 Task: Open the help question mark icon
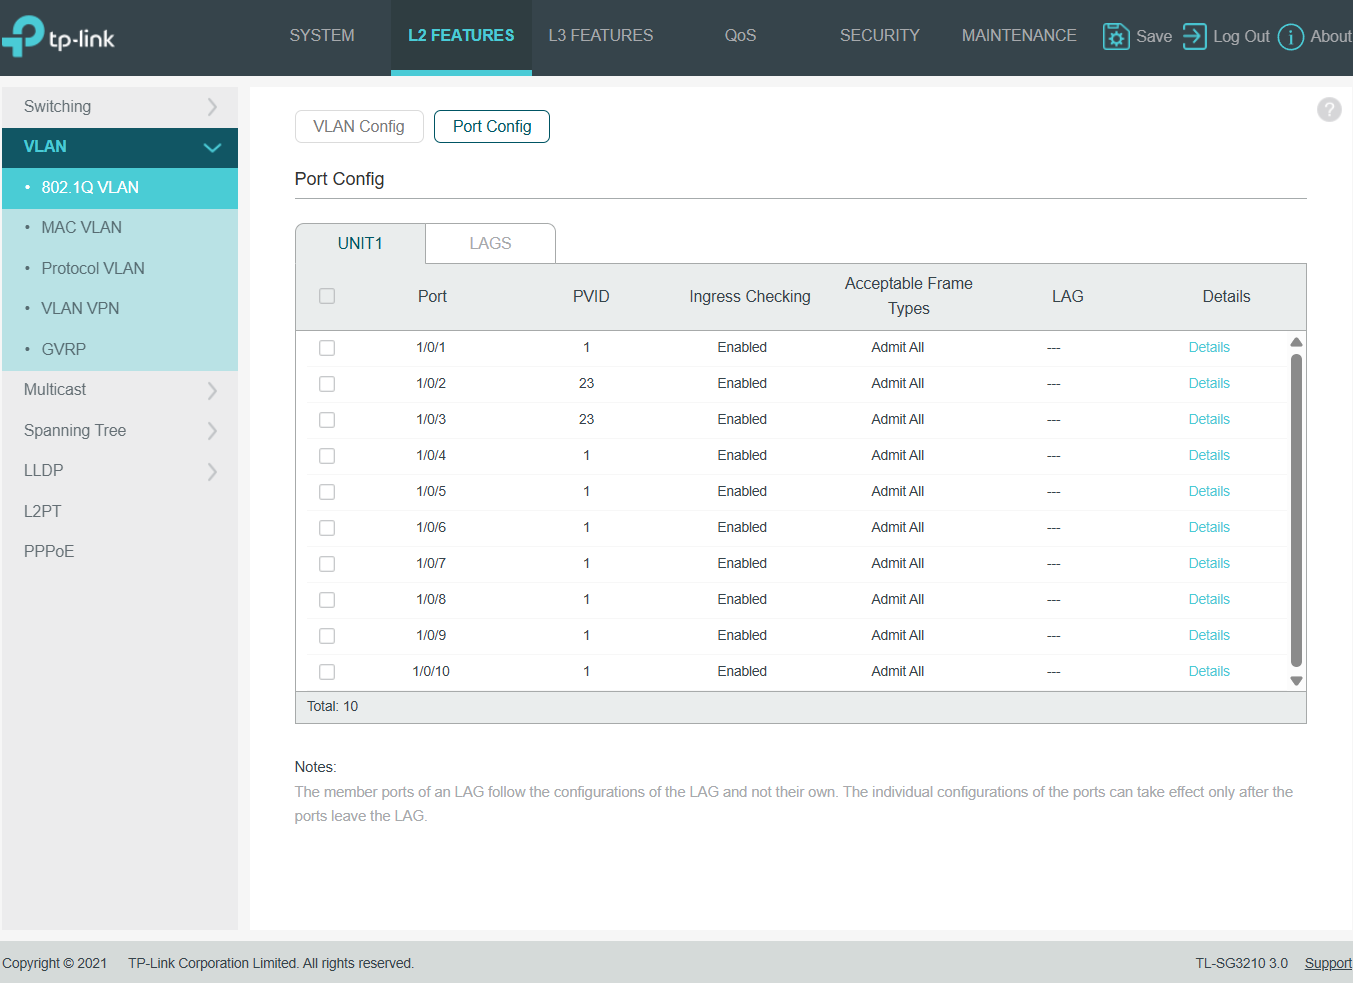[1328, 109]
